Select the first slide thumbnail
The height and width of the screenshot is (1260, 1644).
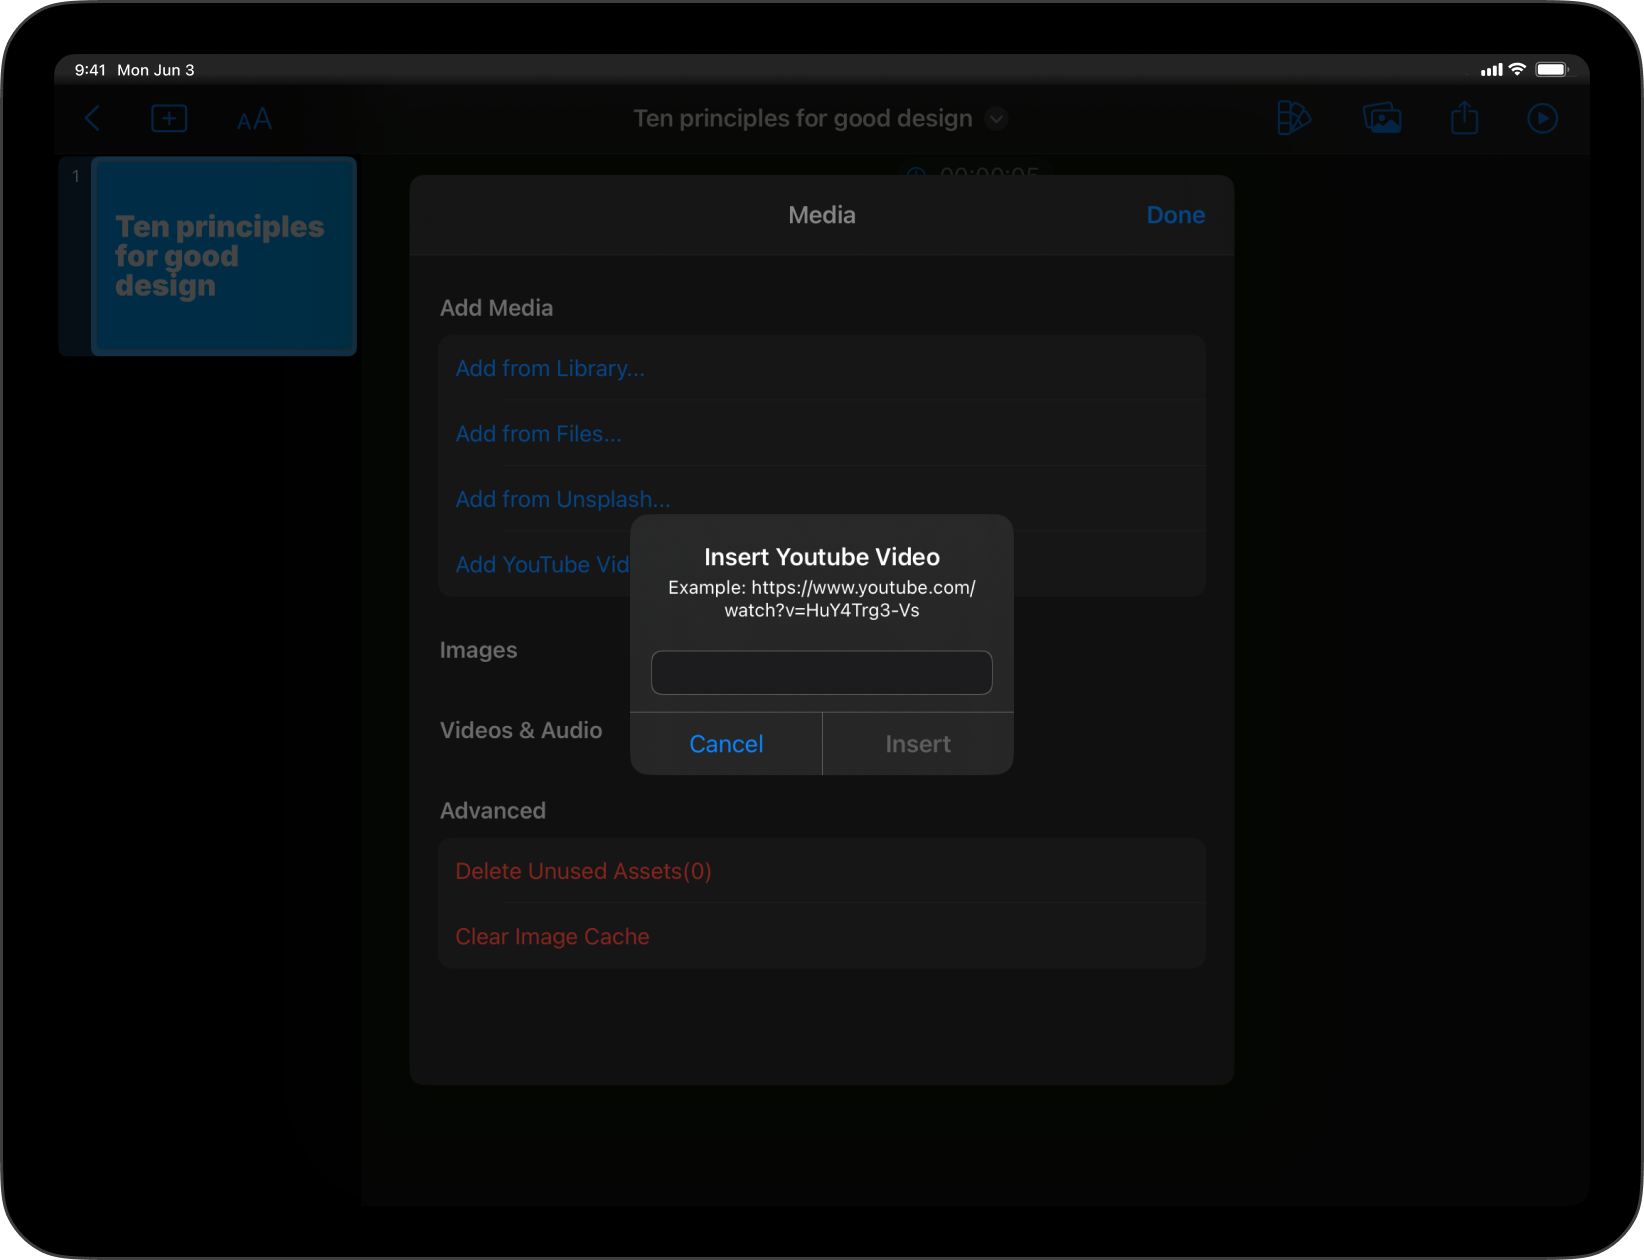[x=224, y=256]
